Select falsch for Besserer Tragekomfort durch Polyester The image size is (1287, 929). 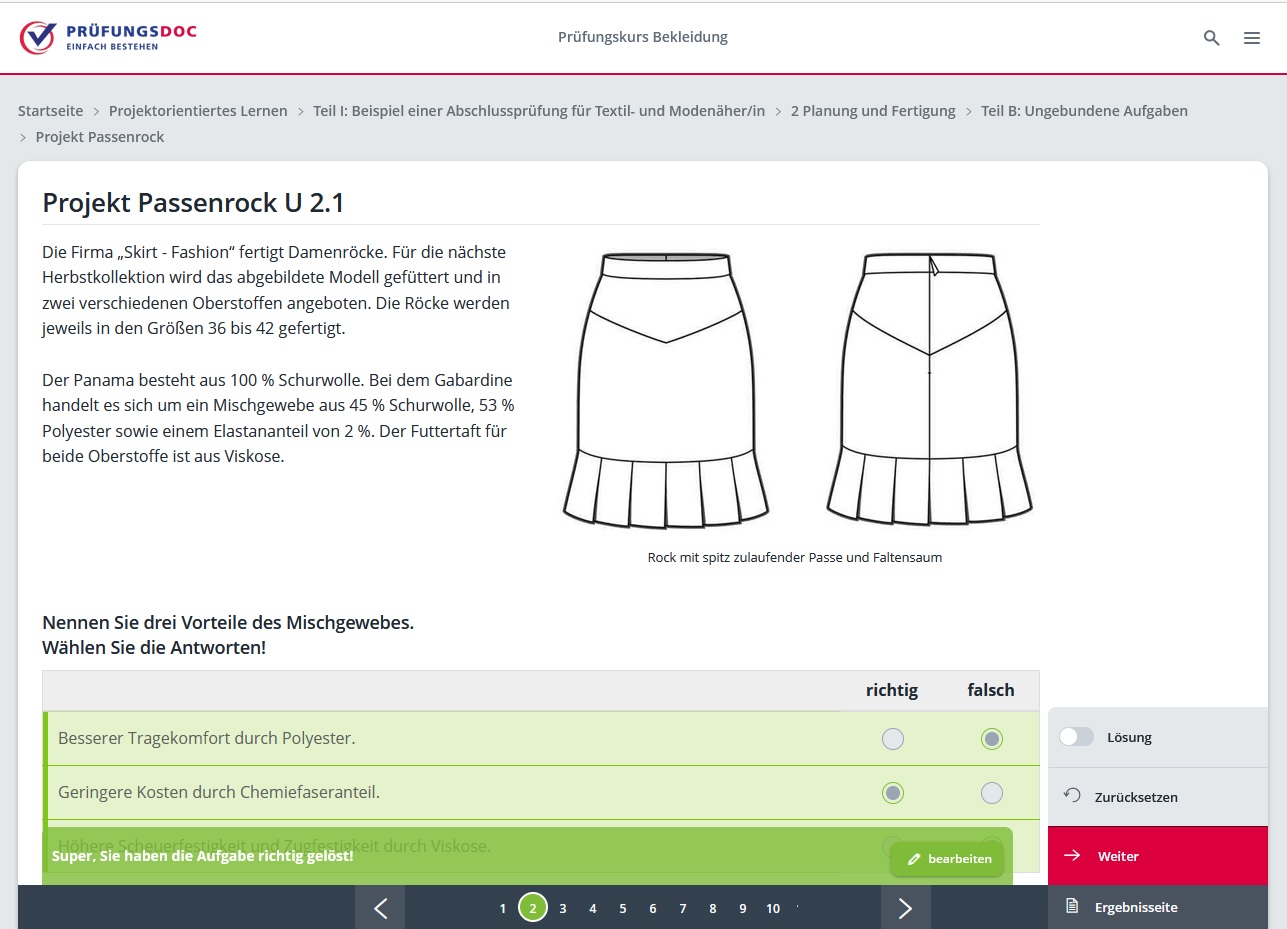pyautogui.click(x=991, y=739)
